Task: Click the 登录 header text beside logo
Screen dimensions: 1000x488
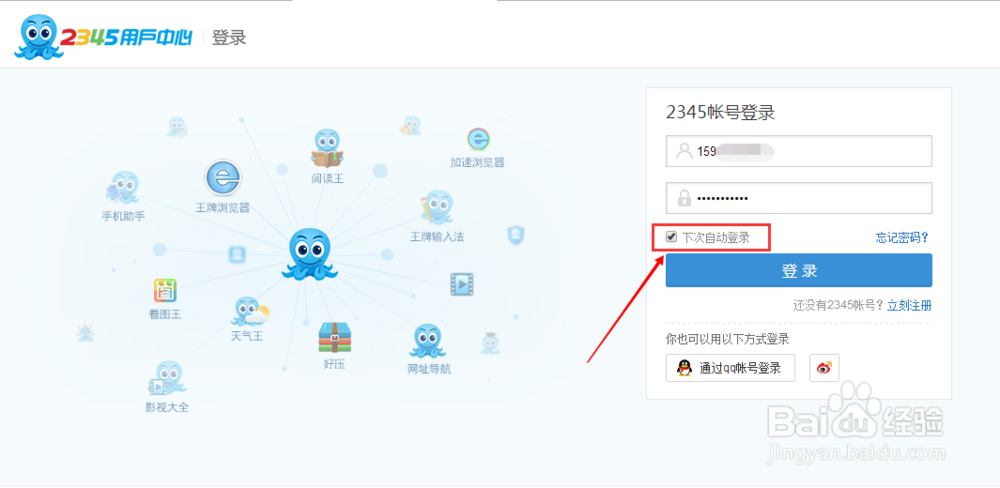Action: (229, 38)
